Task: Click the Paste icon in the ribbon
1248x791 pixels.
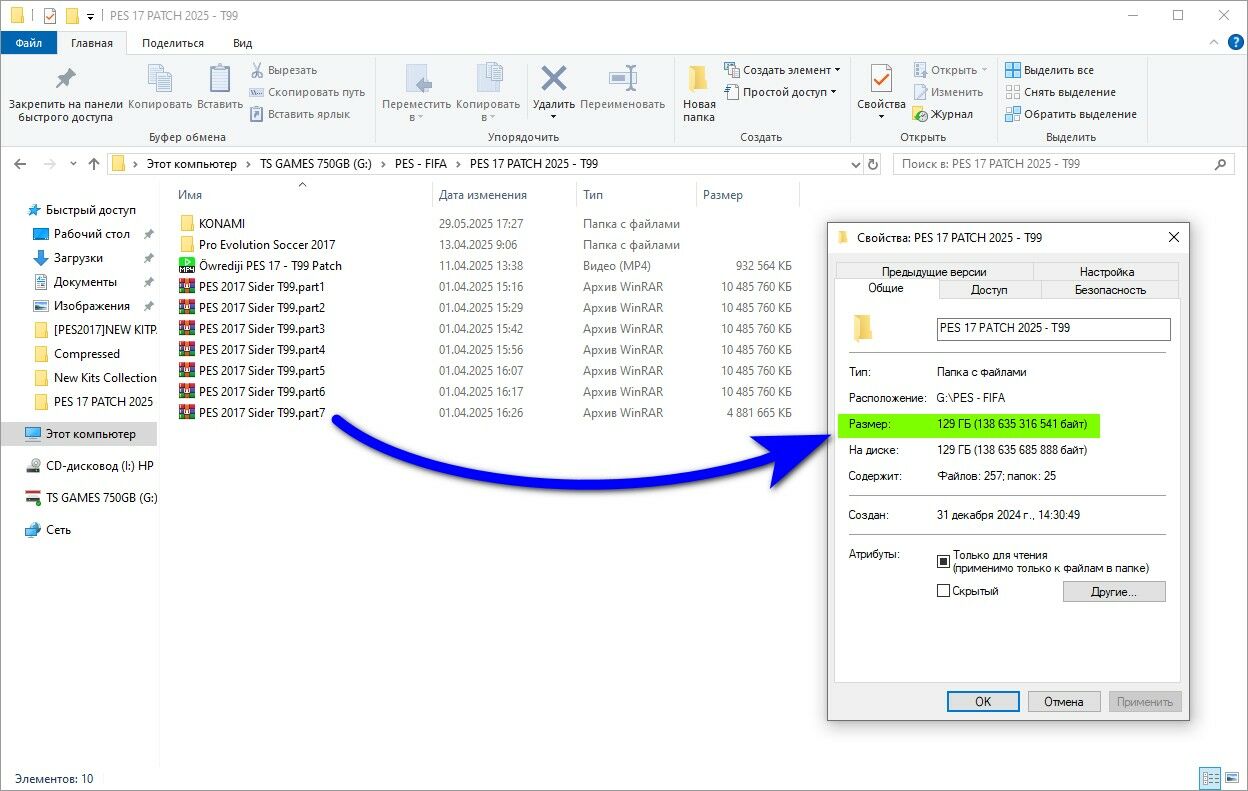Action: pos(219,79)
